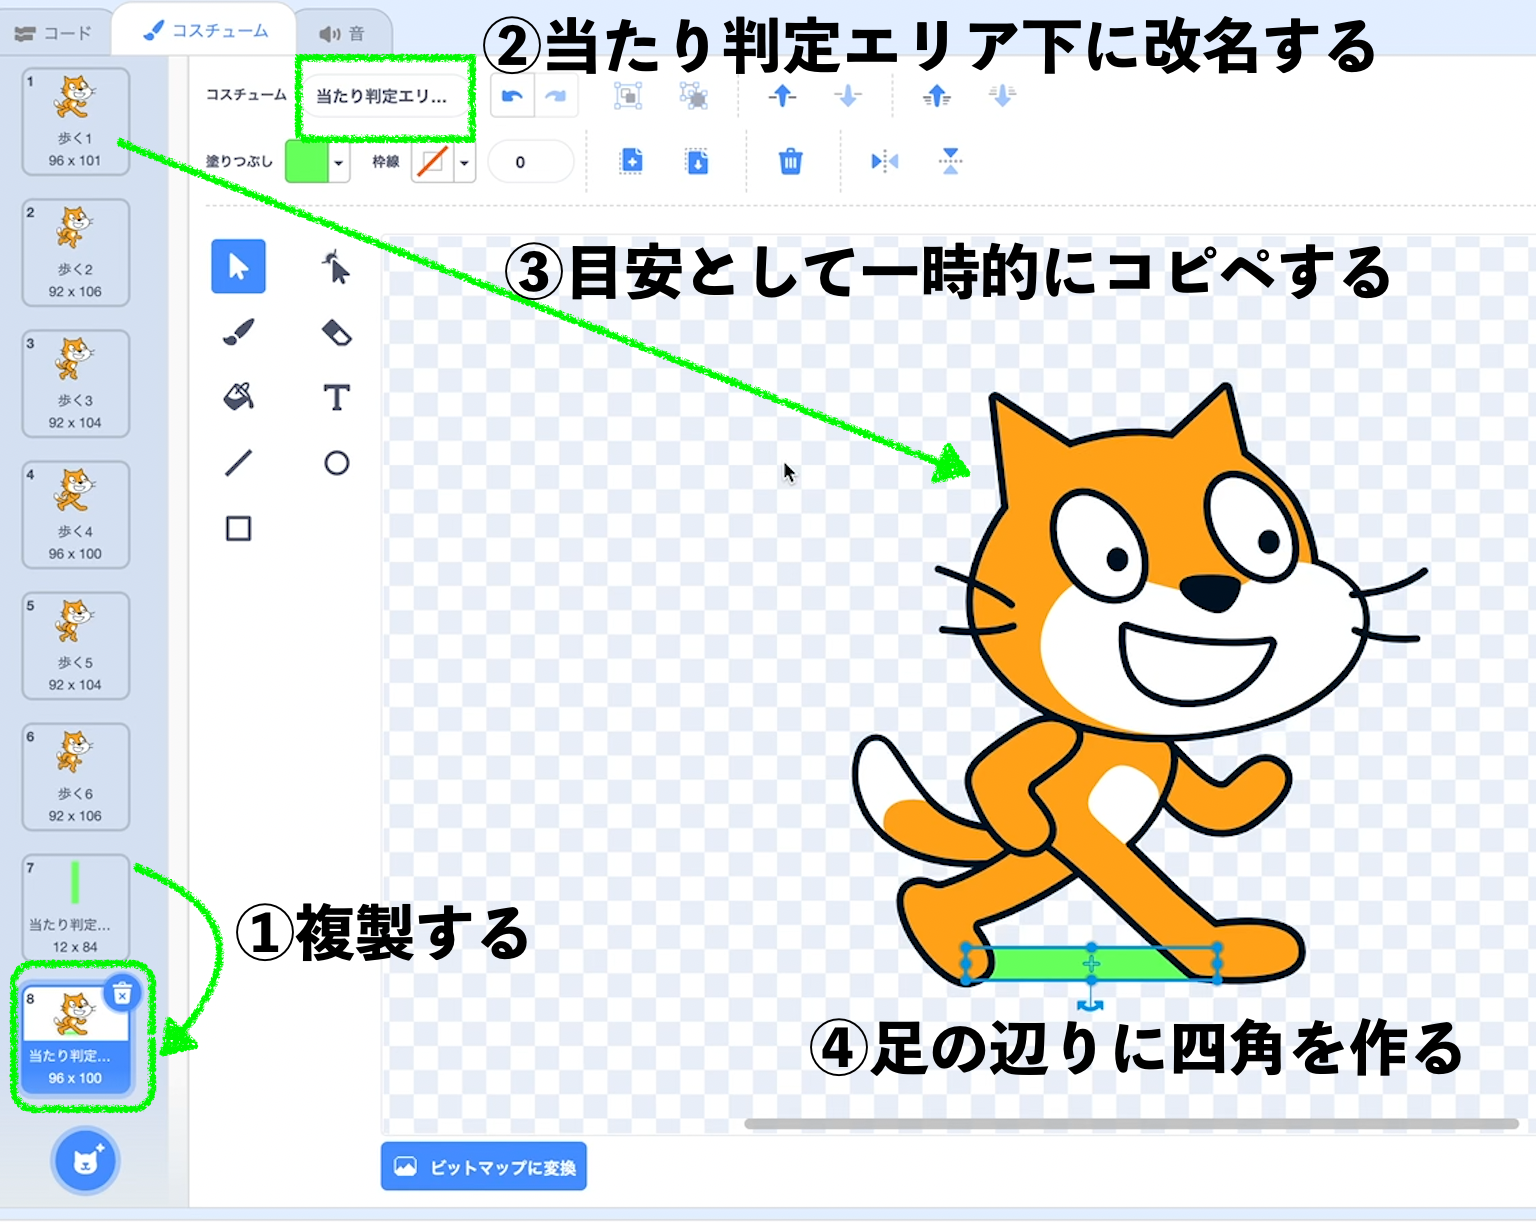Delete costume 8 with its trash badge
Viewport: 1536px width, 1224px height.
pos(122,994)
